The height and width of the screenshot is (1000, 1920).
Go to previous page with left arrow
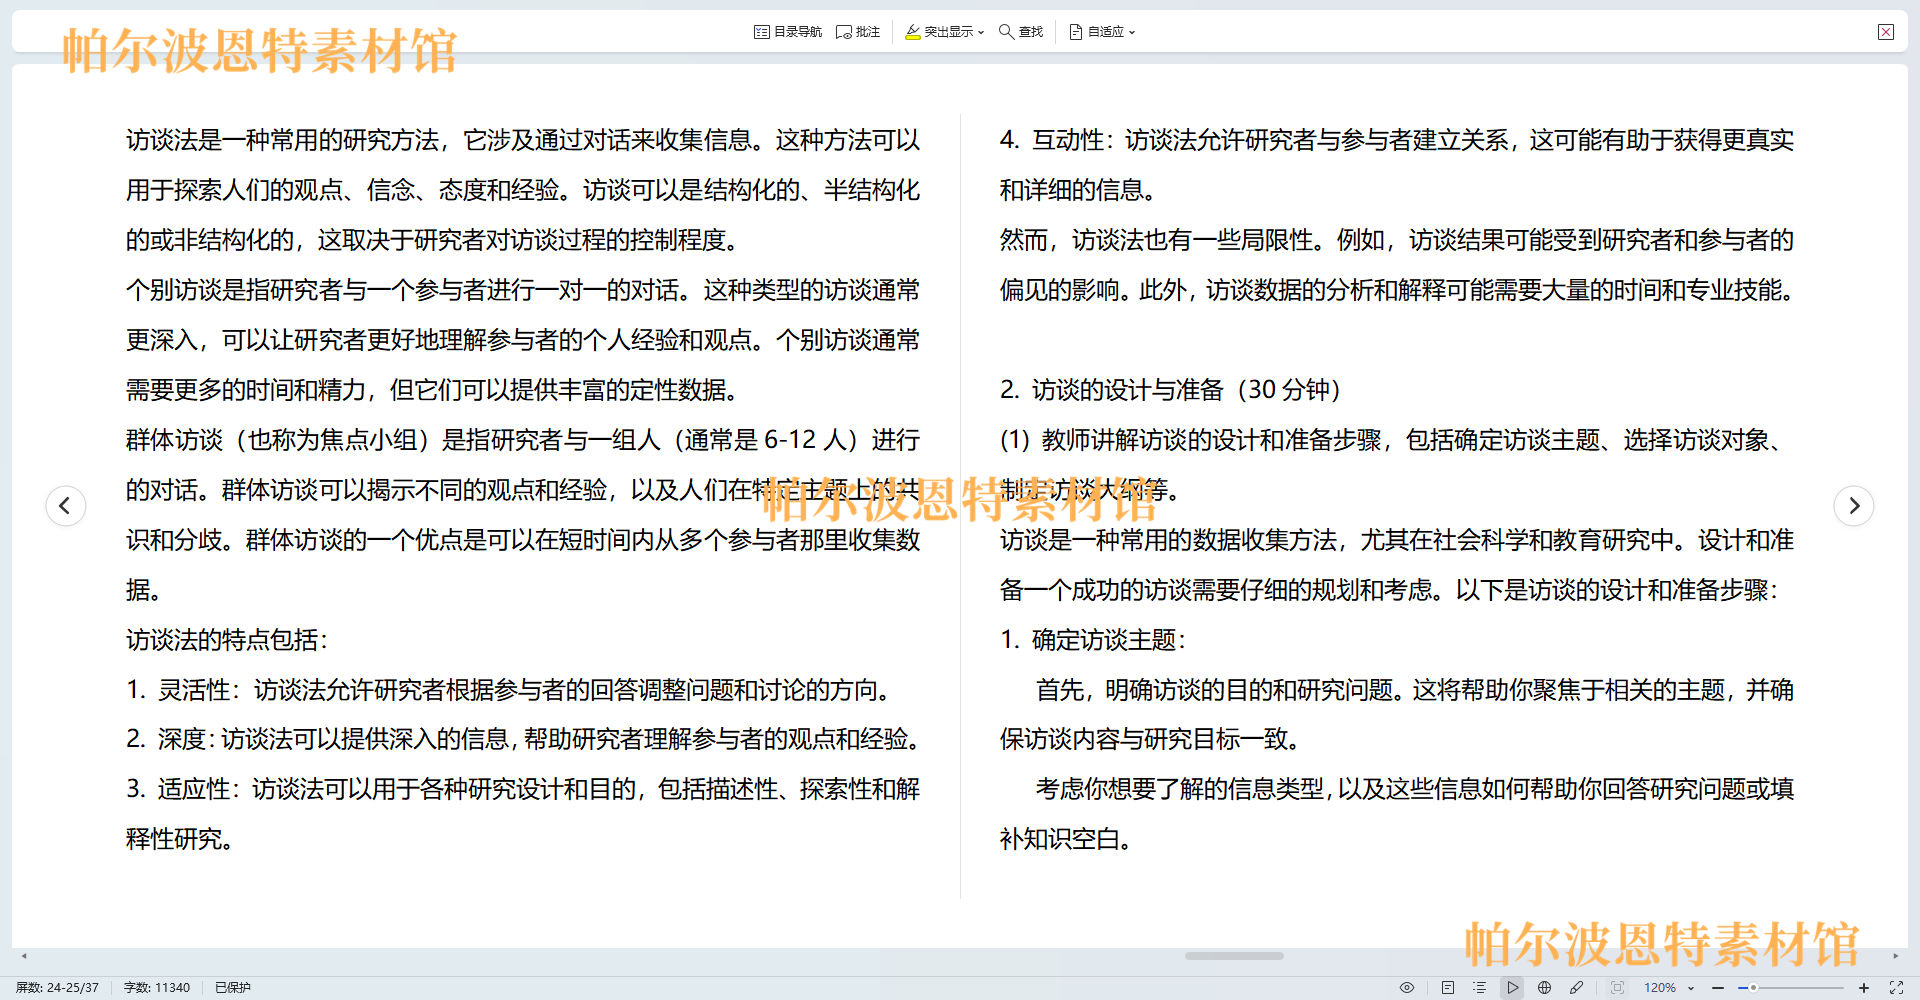click(x=66, y=505)
